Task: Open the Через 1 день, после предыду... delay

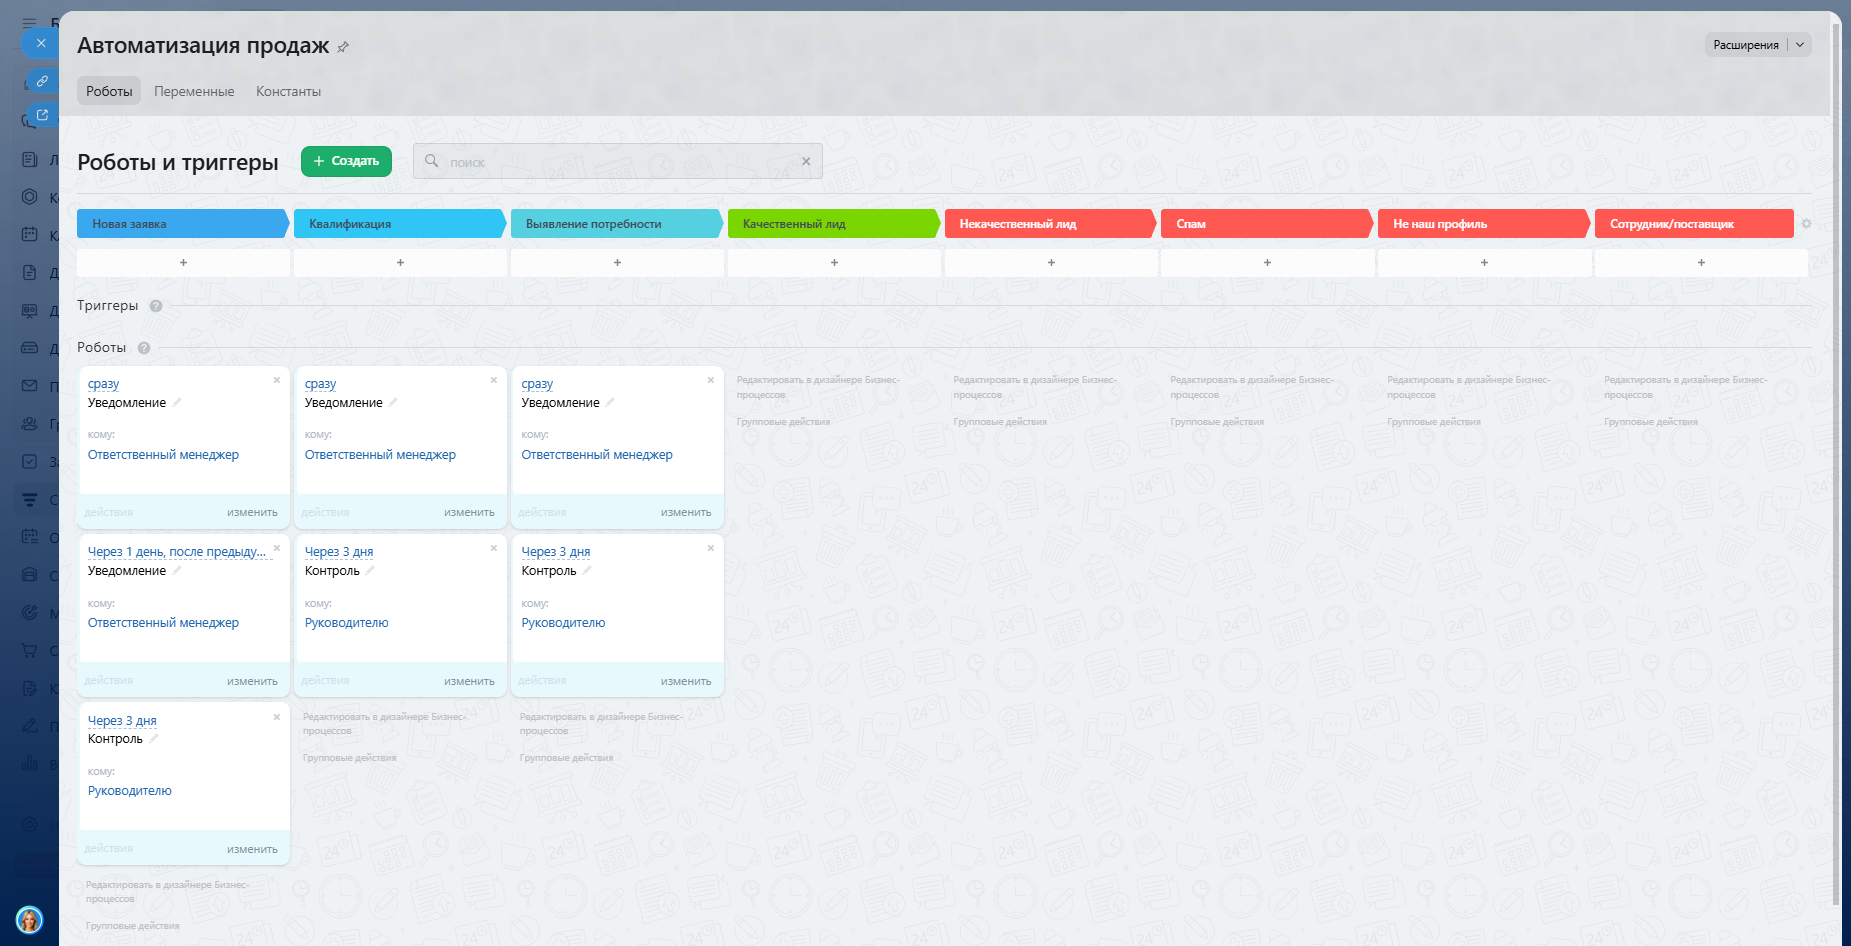Action: click(177, 552)
